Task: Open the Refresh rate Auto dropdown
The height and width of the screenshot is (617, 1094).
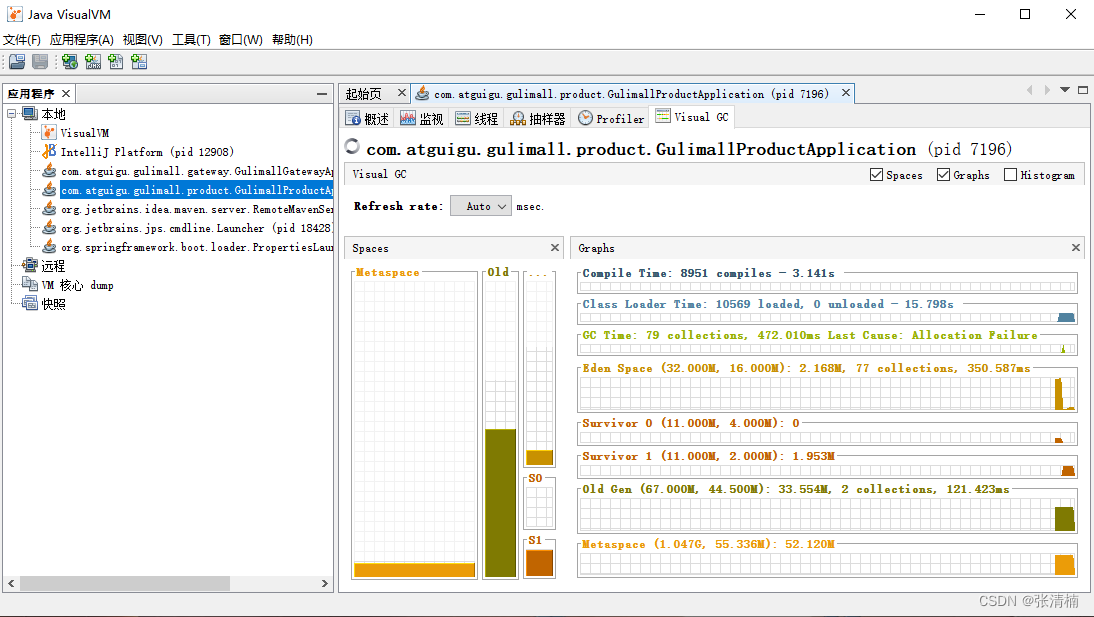Action: click(x=481, y=206)
